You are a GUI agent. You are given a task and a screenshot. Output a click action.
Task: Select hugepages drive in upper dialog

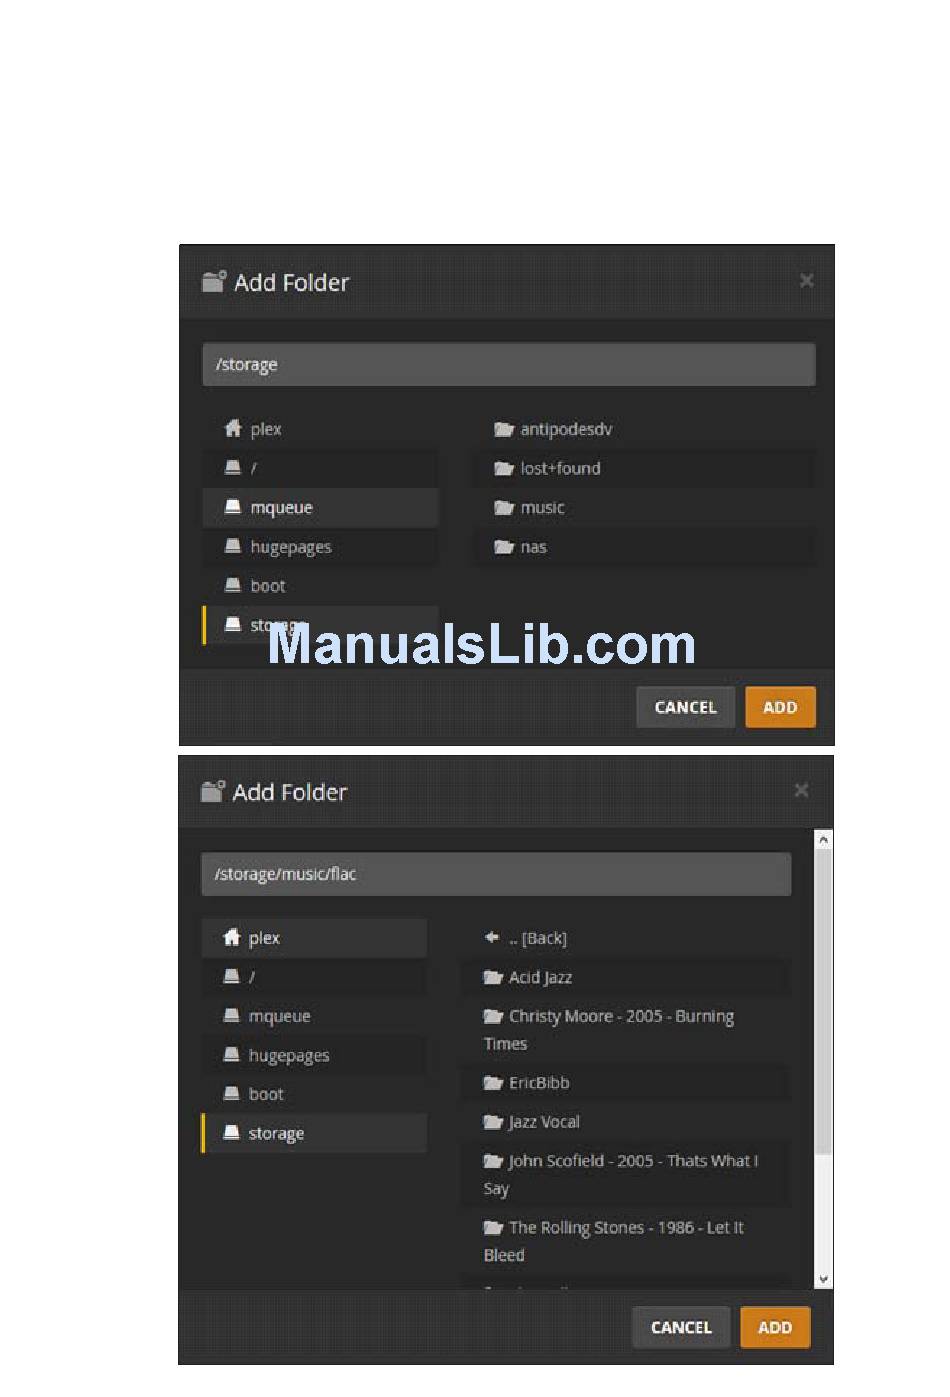coord(320,546)
